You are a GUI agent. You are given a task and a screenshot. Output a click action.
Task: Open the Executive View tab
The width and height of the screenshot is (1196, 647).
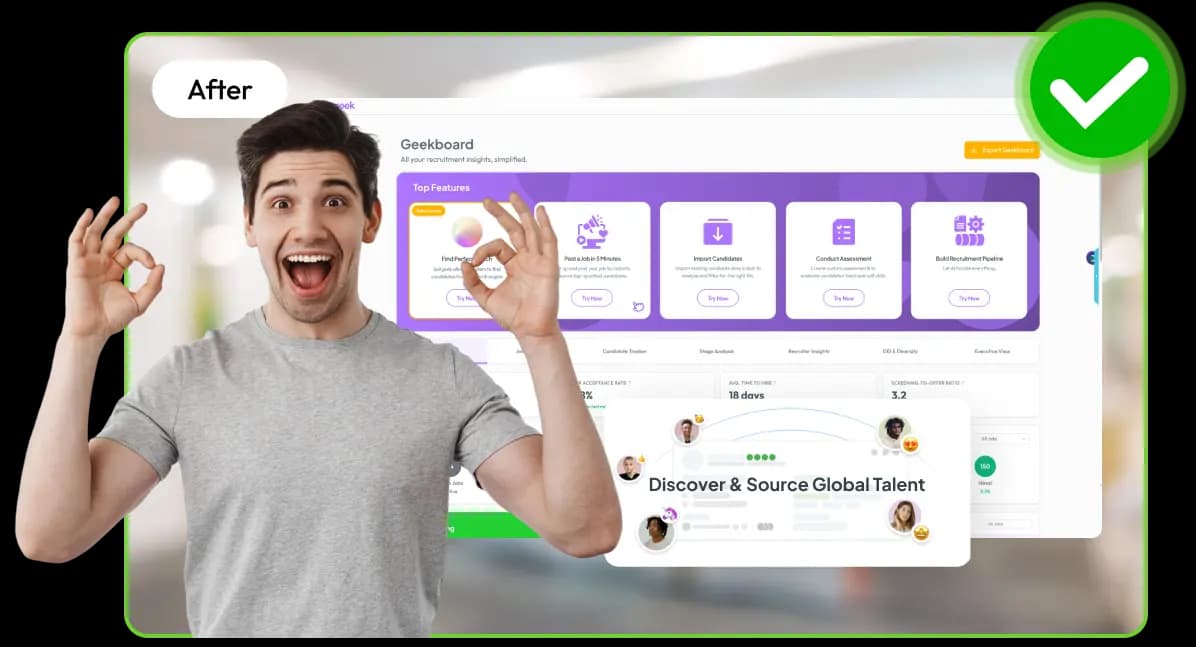[x=992, y=352]
